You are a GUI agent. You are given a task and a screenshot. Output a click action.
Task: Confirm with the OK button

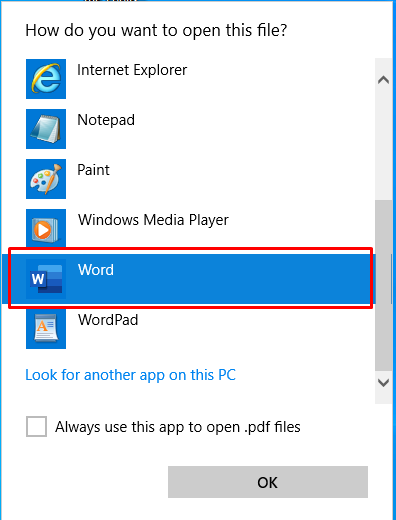click(268, 482)
